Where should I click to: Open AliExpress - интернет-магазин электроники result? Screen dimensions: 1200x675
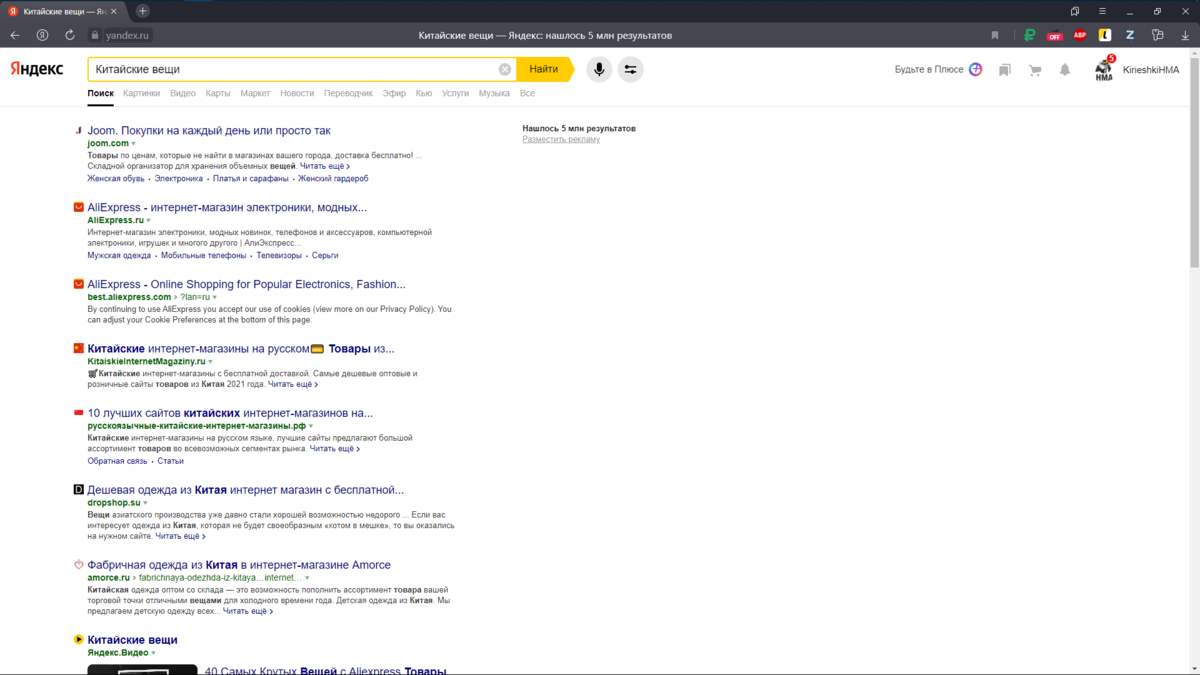coord(227,207)
